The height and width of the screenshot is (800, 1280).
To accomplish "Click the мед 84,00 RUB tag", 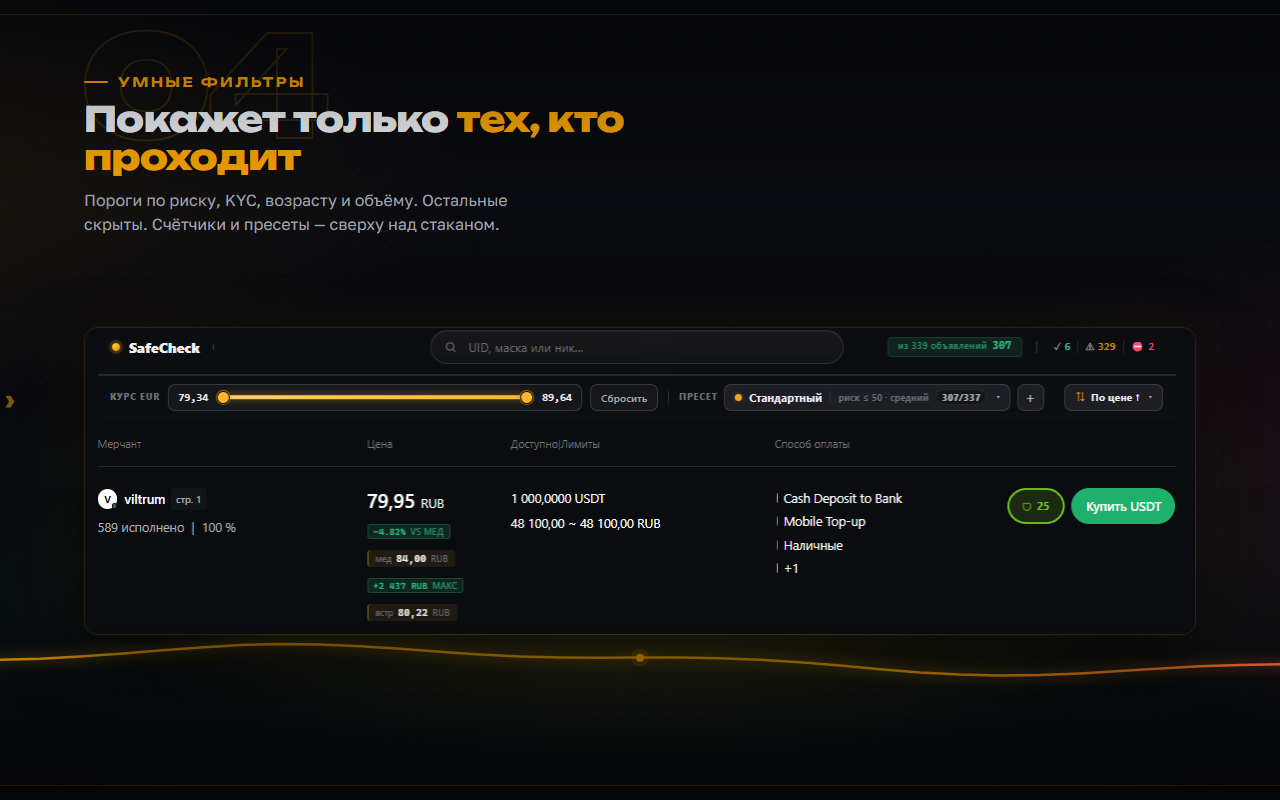I will tap(411, 559).
